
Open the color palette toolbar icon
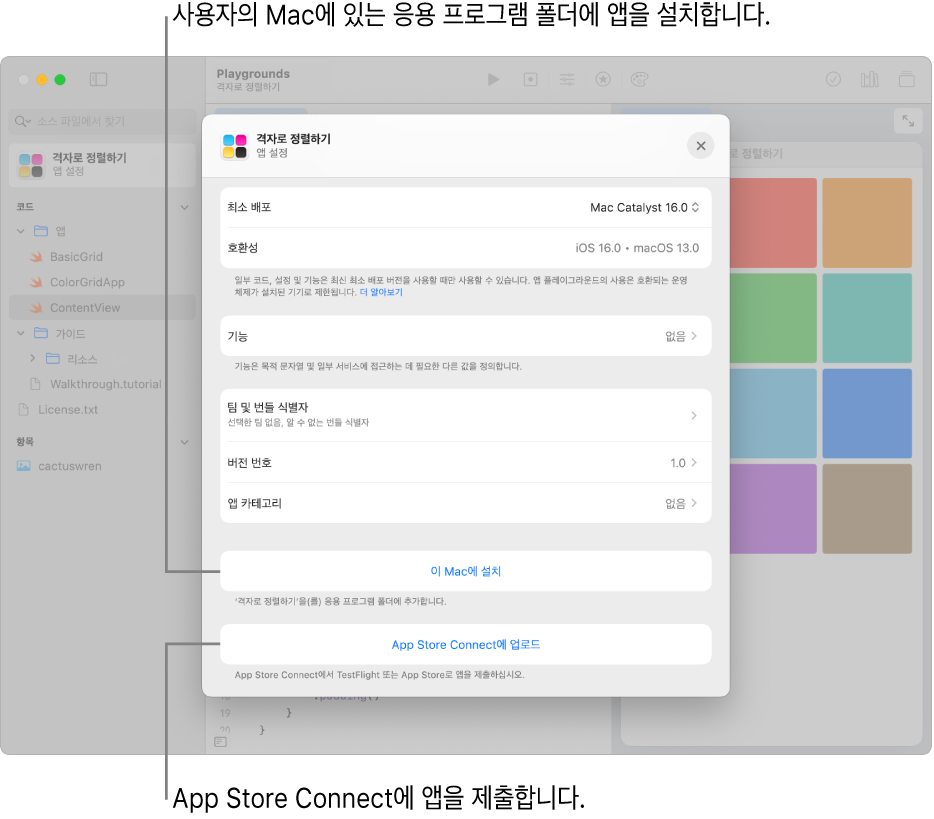click(639, 79)
